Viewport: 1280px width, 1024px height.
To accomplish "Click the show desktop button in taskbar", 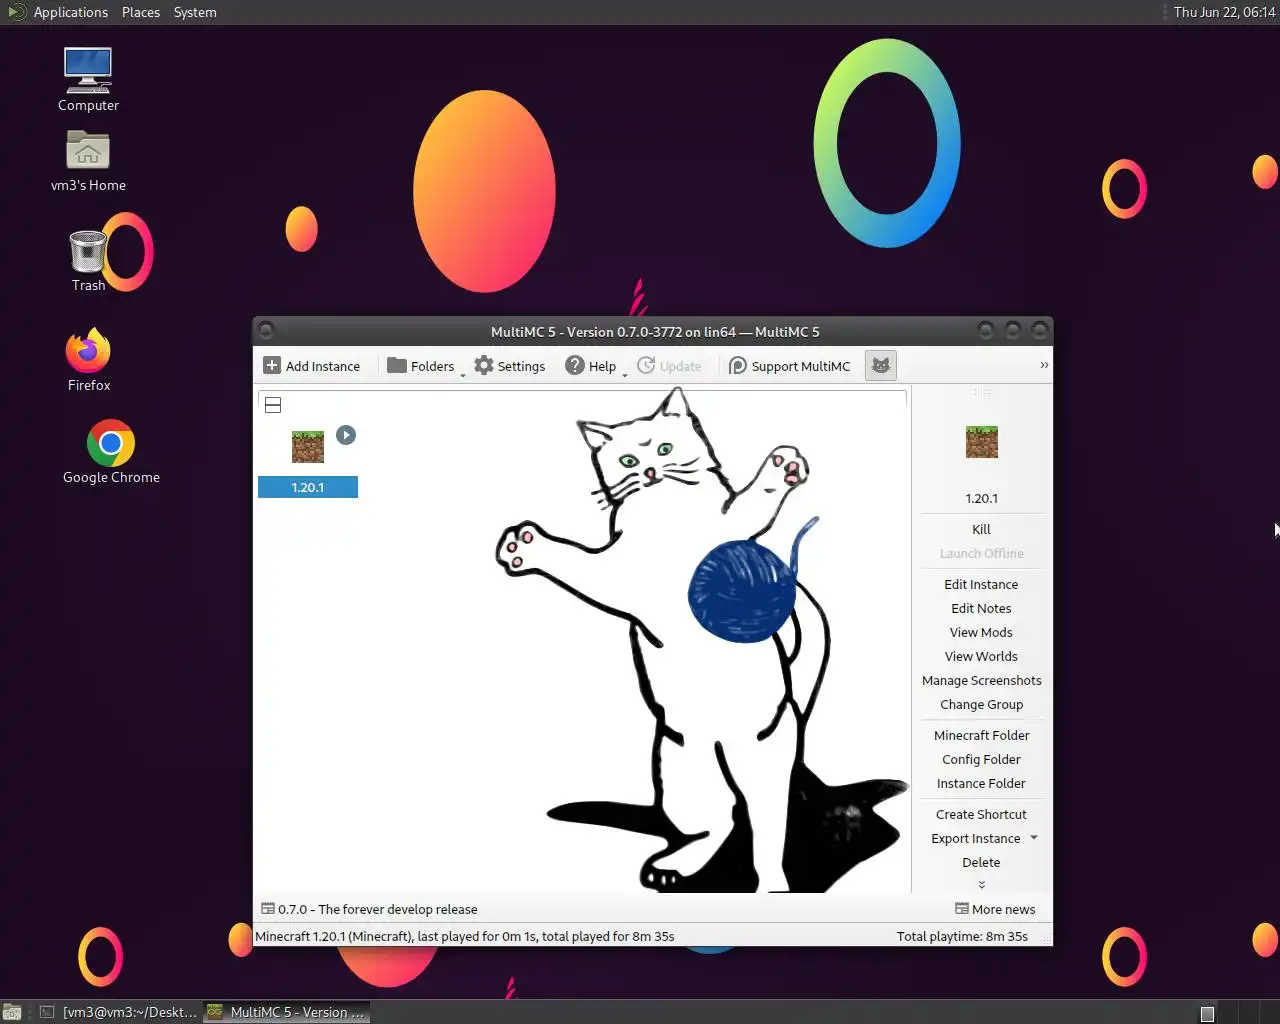I will tap(12, 1012).
